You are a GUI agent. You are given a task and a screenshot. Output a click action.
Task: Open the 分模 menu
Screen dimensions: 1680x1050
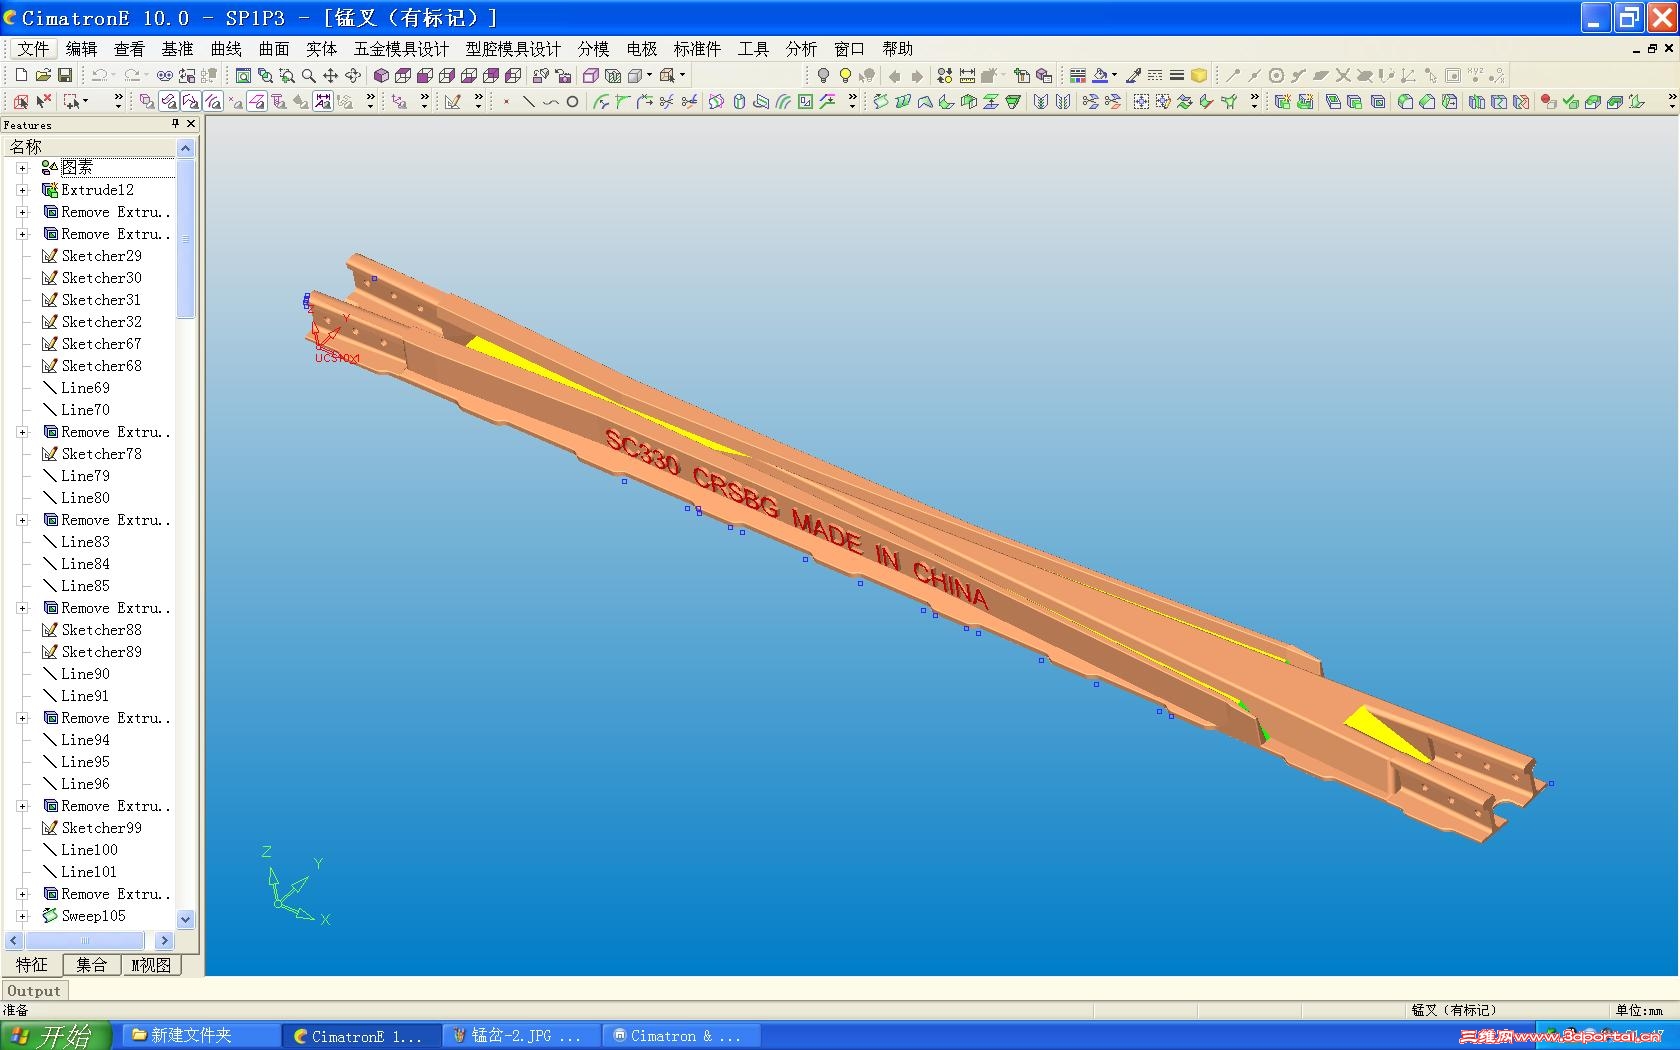593,49
